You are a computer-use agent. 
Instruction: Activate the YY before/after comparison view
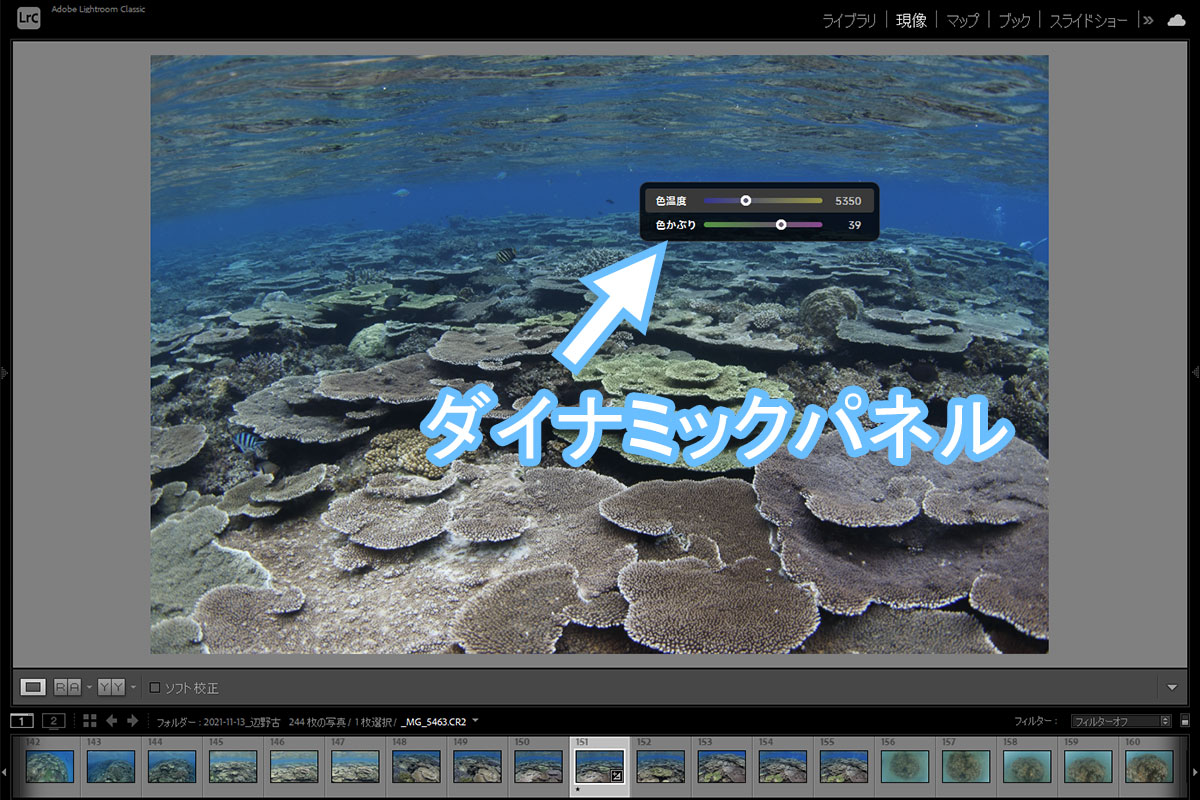coord(111,687)
